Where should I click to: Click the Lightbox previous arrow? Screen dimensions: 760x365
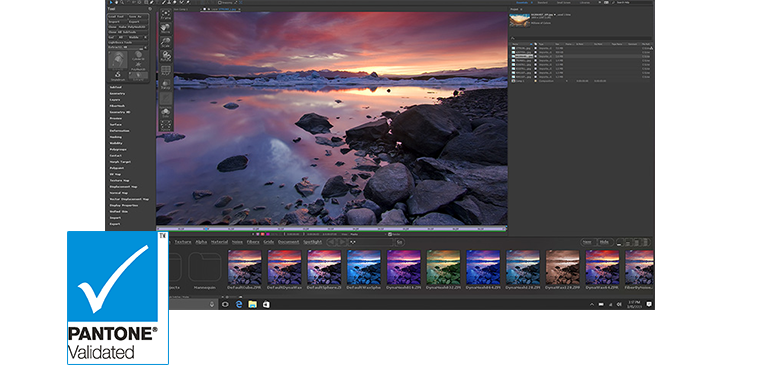coord(331,241)
